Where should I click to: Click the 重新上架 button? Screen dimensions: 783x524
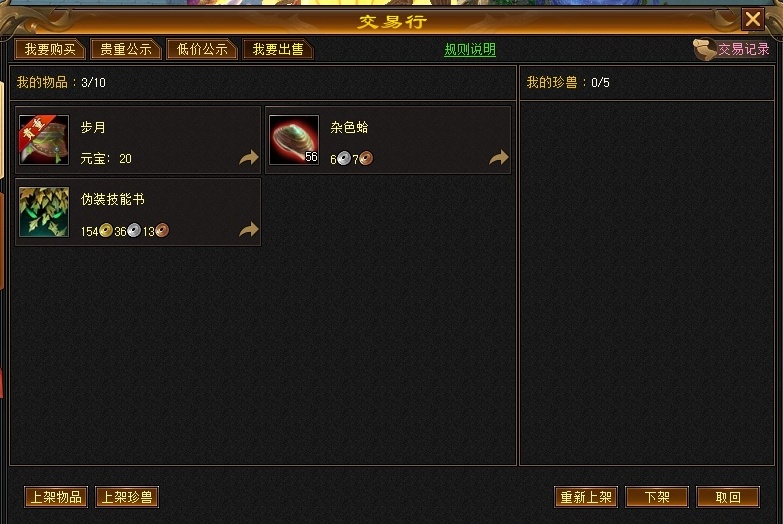(586, 497)
